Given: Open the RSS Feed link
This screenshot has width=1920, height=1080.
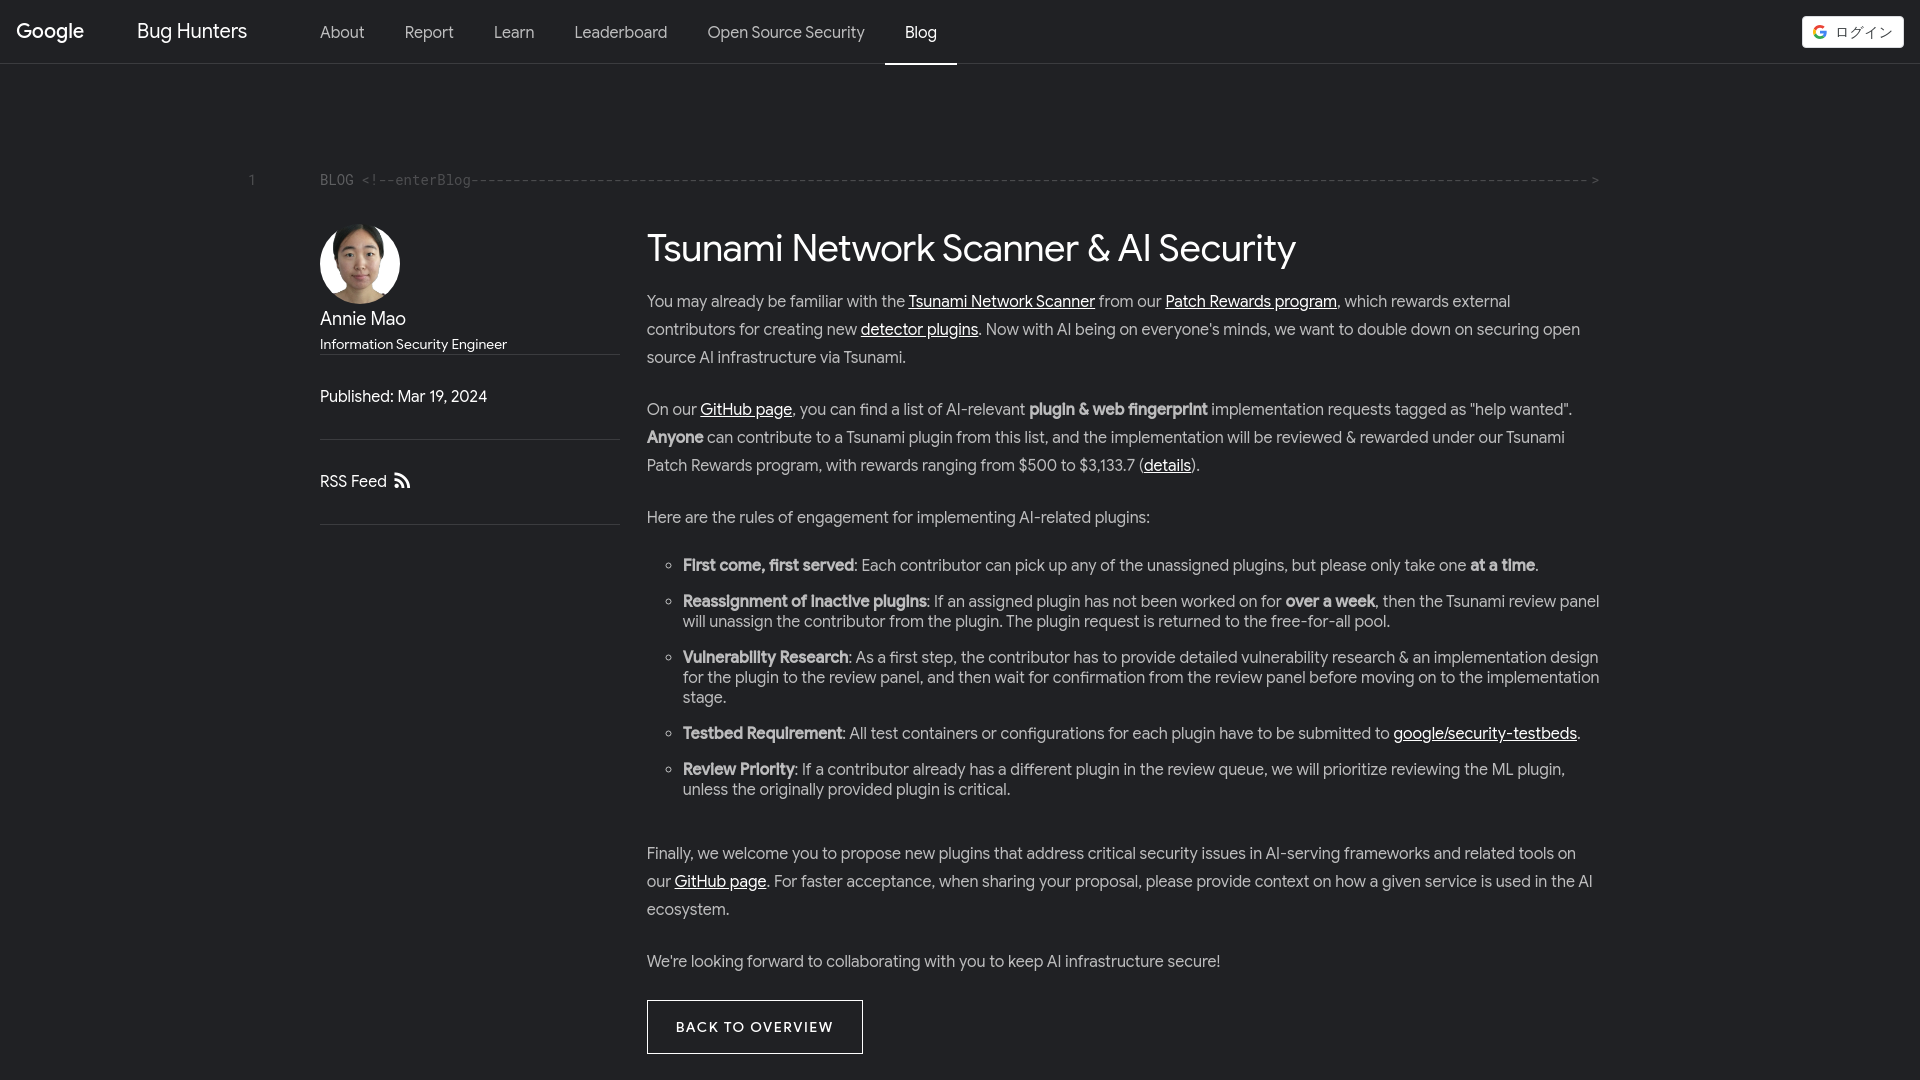Looking at the screenshot, I should pos(365,481).
